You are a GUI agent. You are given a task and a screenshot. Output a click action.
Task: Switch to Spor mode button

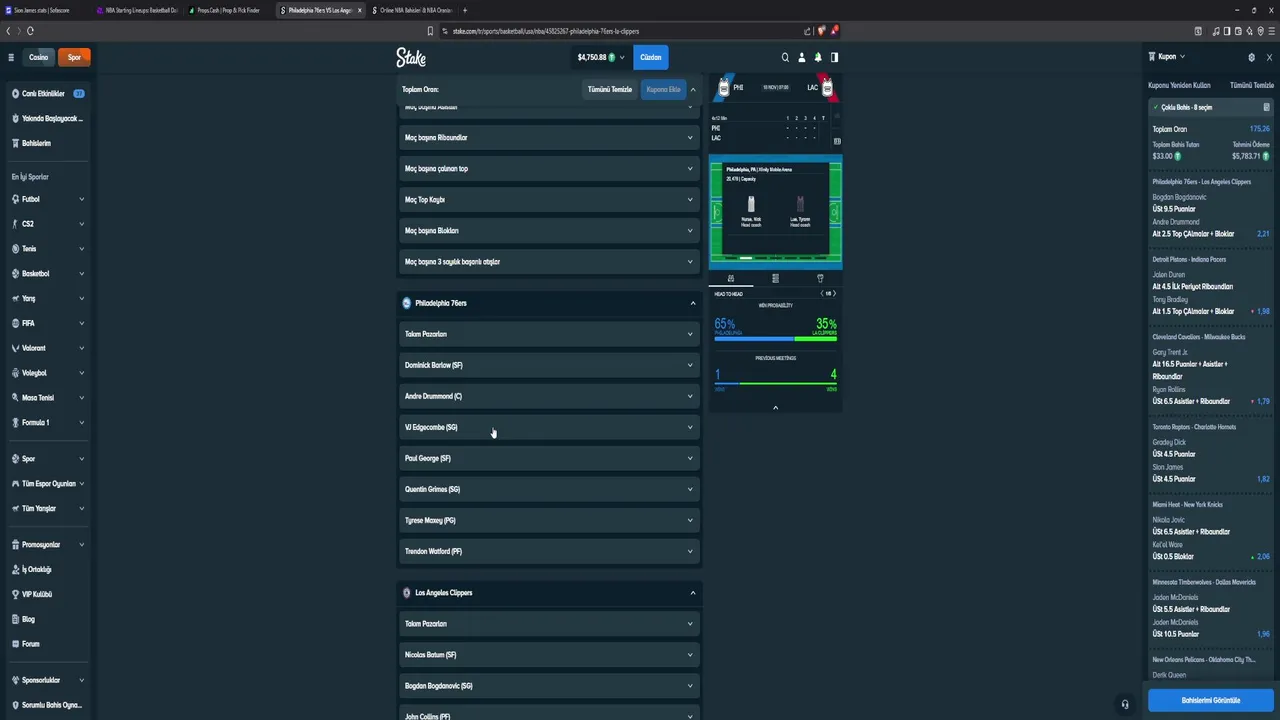click(x=74, y=57)
